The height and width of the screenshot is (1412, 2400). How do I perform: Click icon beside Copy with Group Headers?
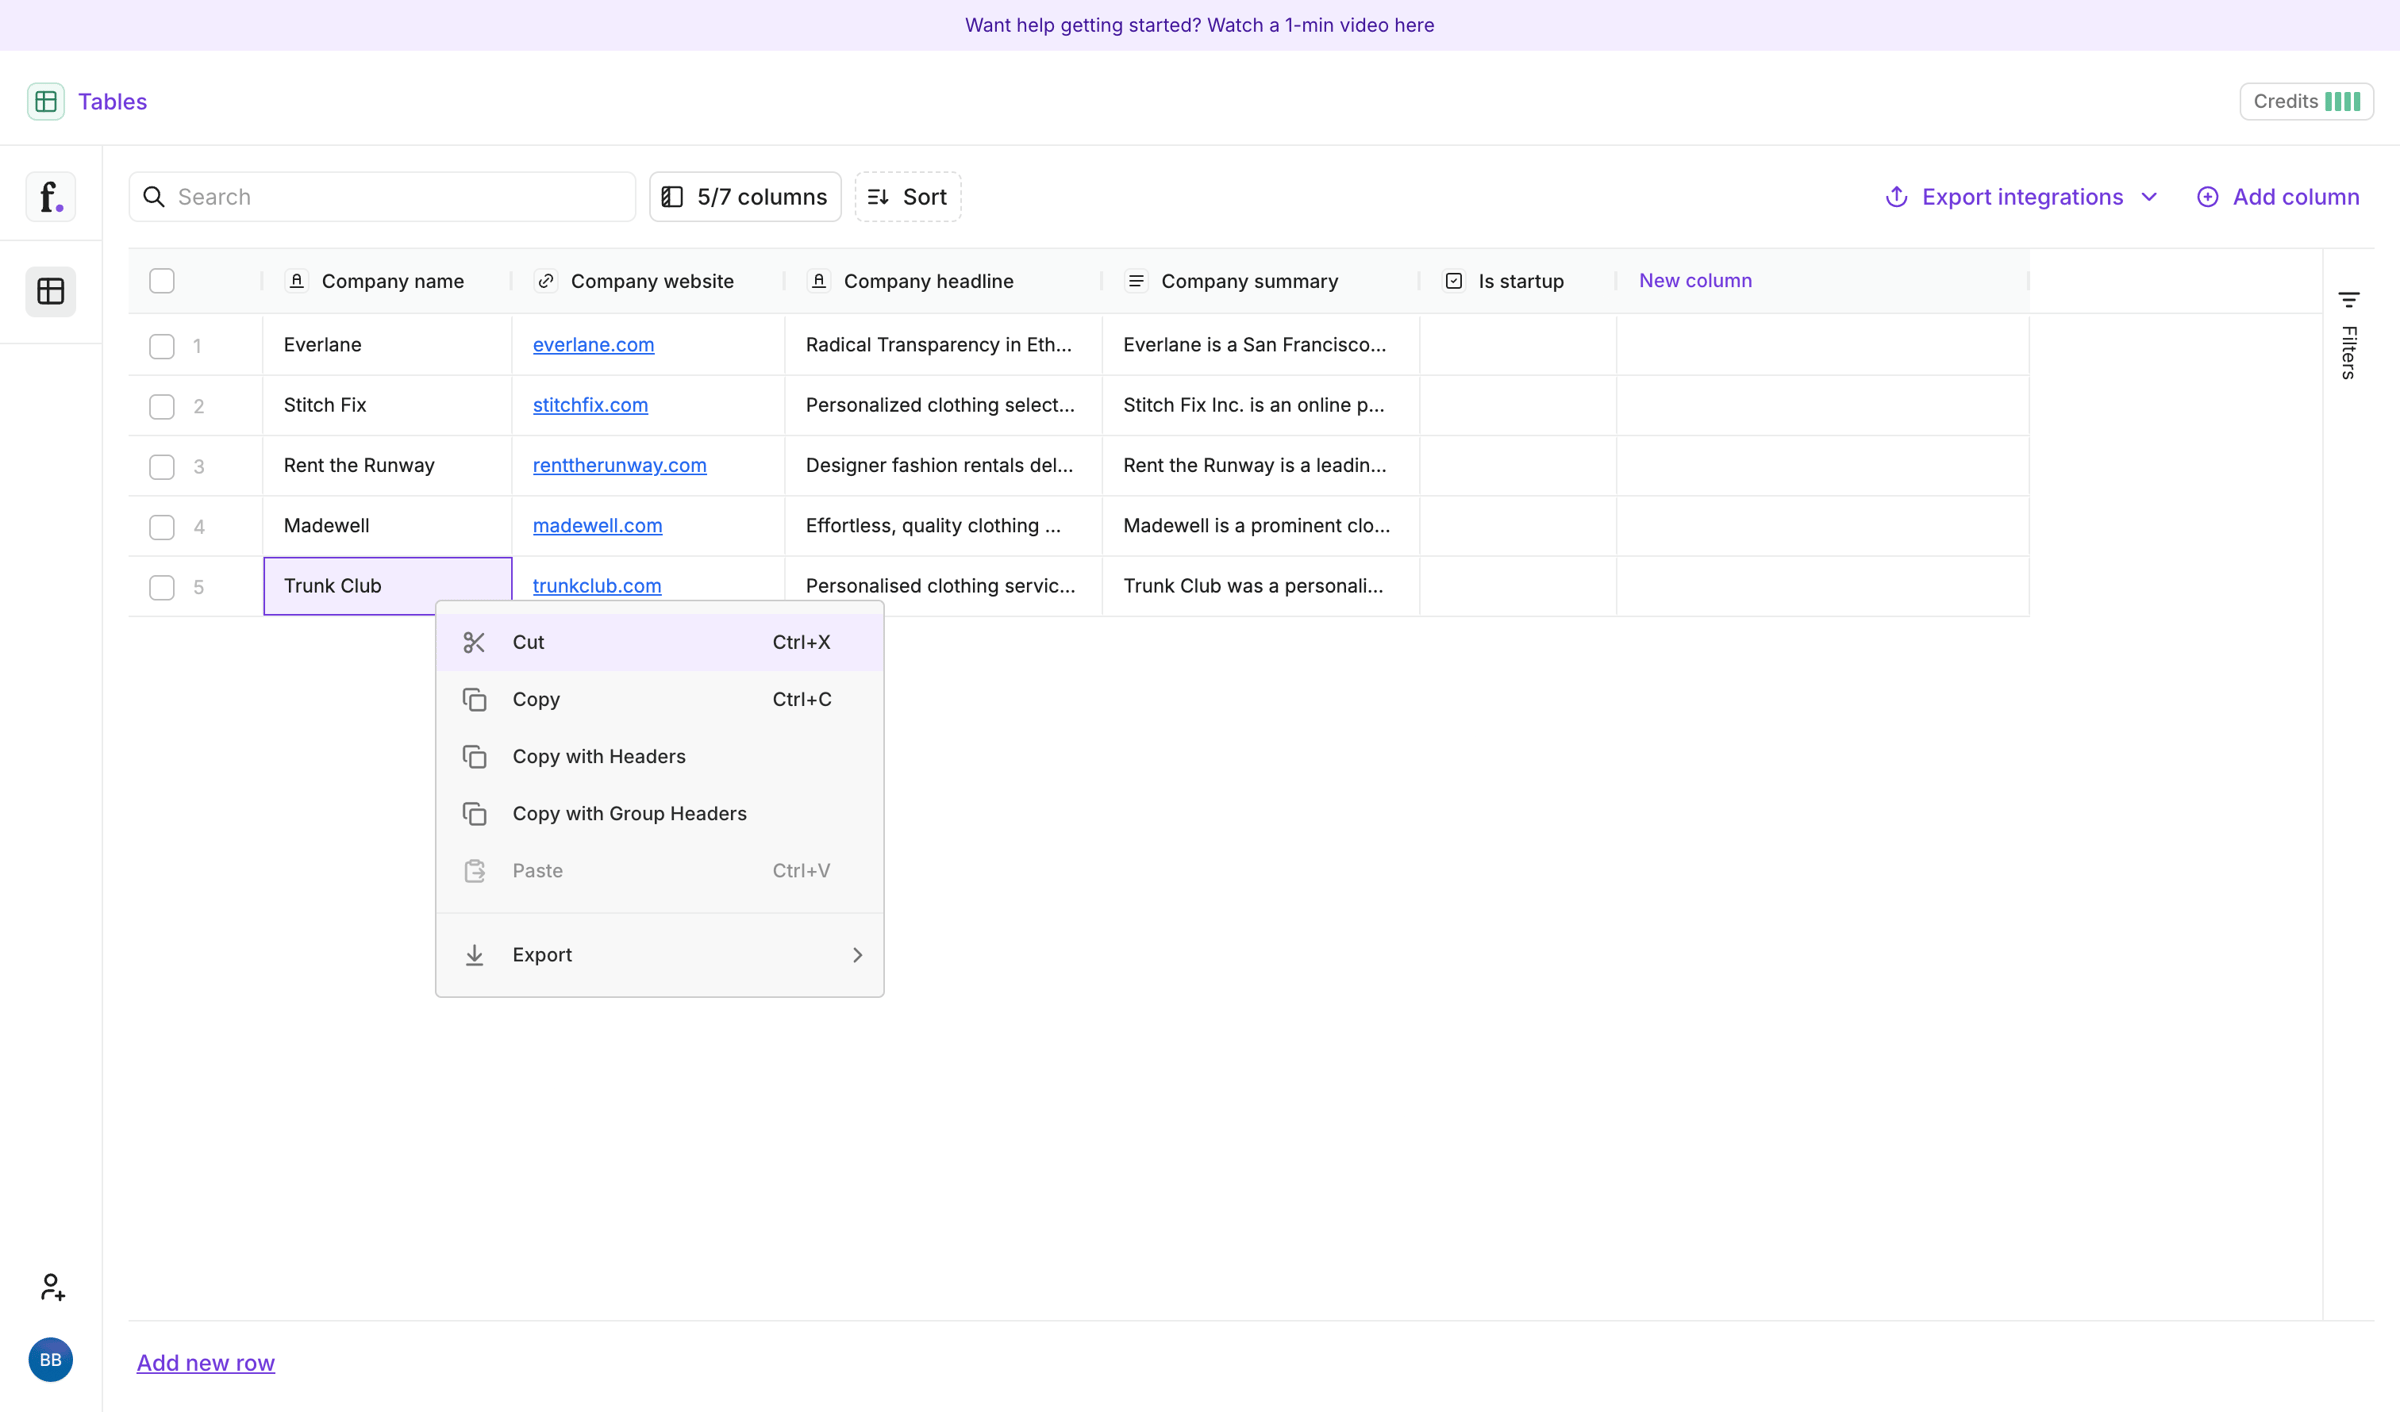474,813
